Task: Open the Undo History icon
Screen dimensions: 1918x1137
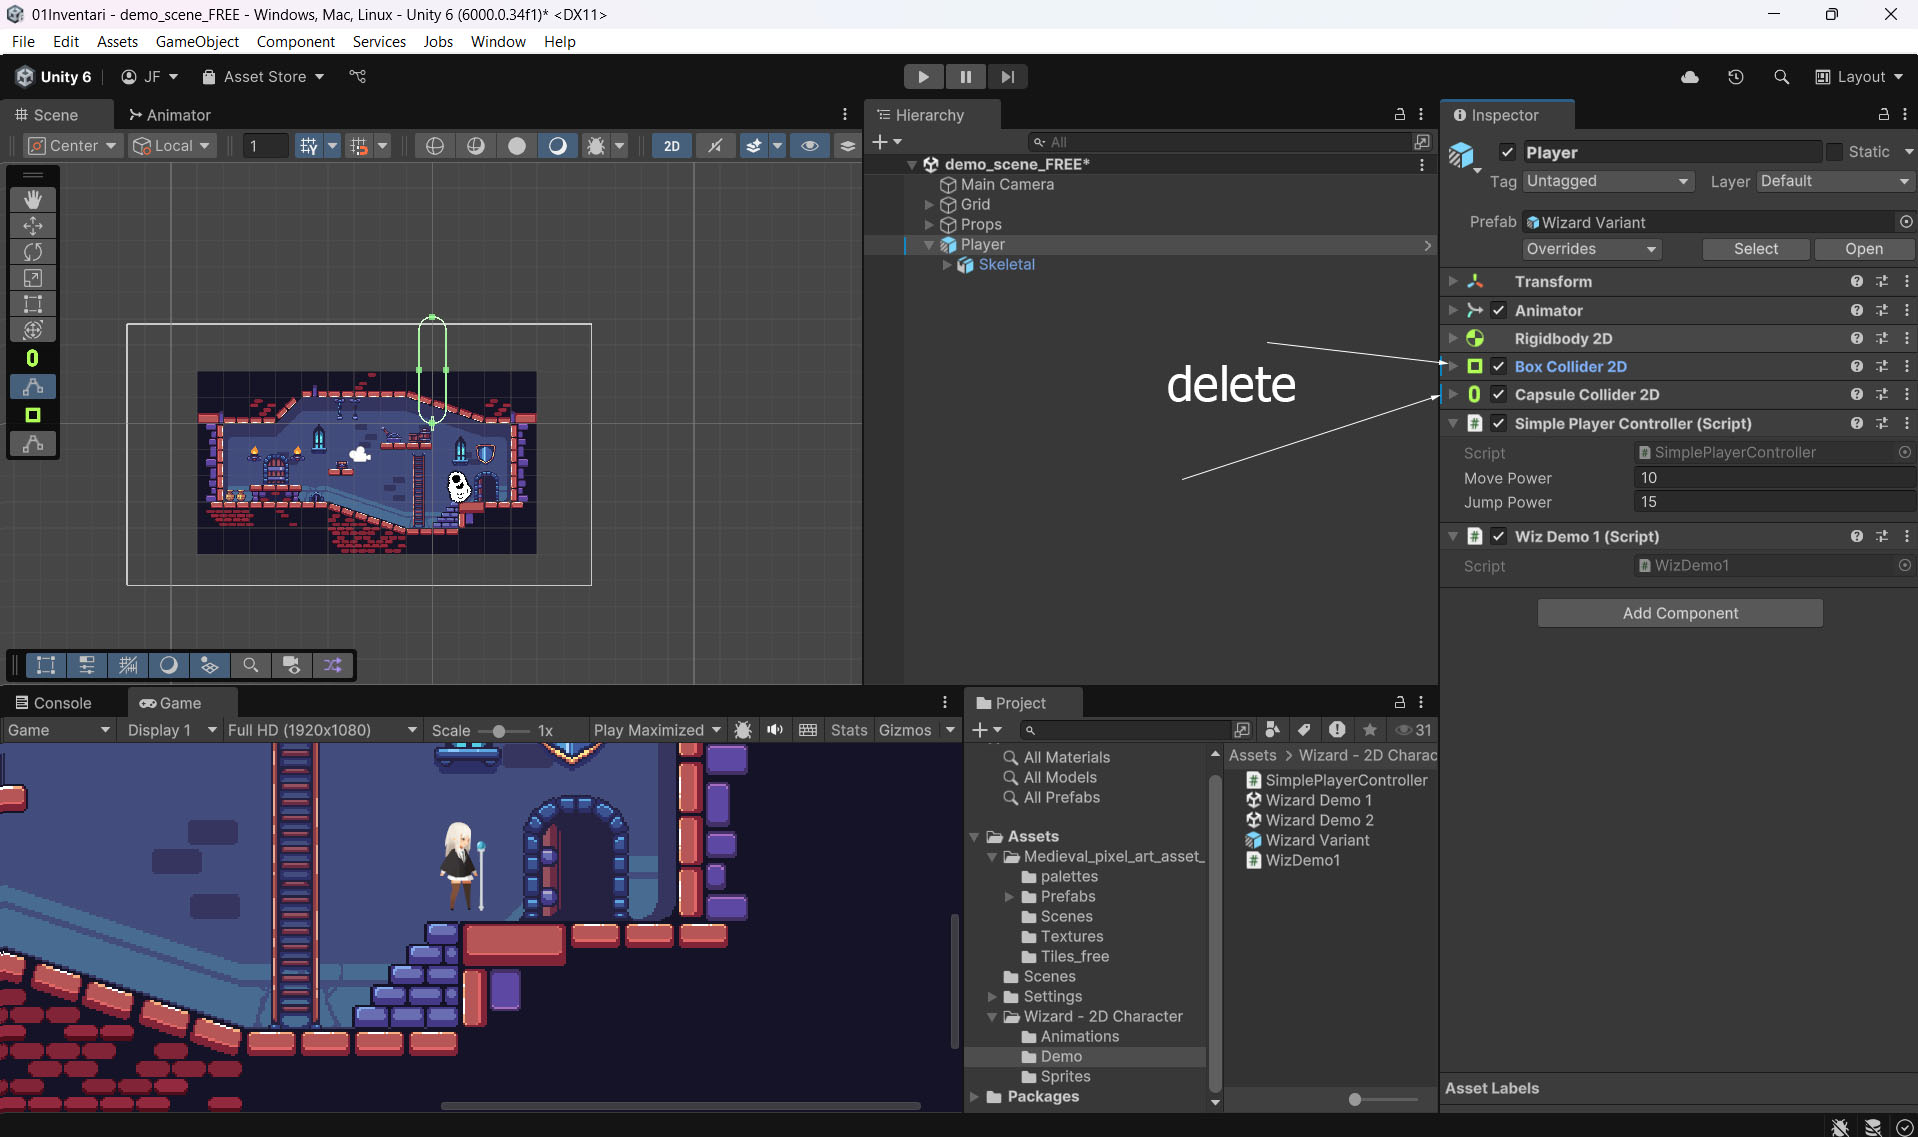Action: (x=1735, y=77)
